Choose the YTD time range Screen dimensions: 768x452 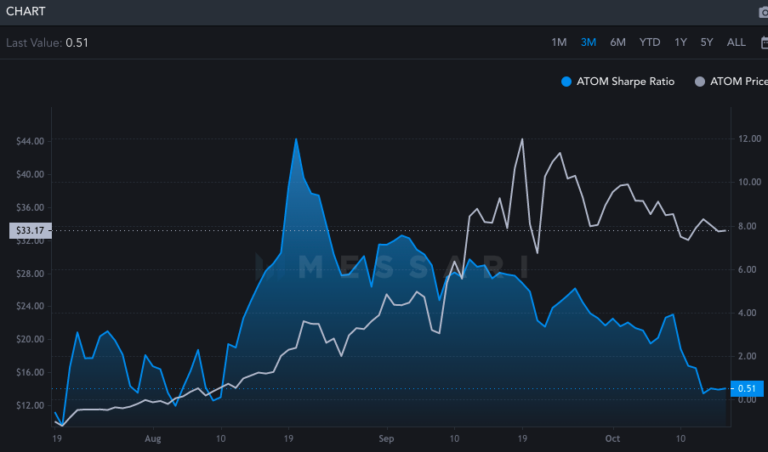tap(650, 42)
